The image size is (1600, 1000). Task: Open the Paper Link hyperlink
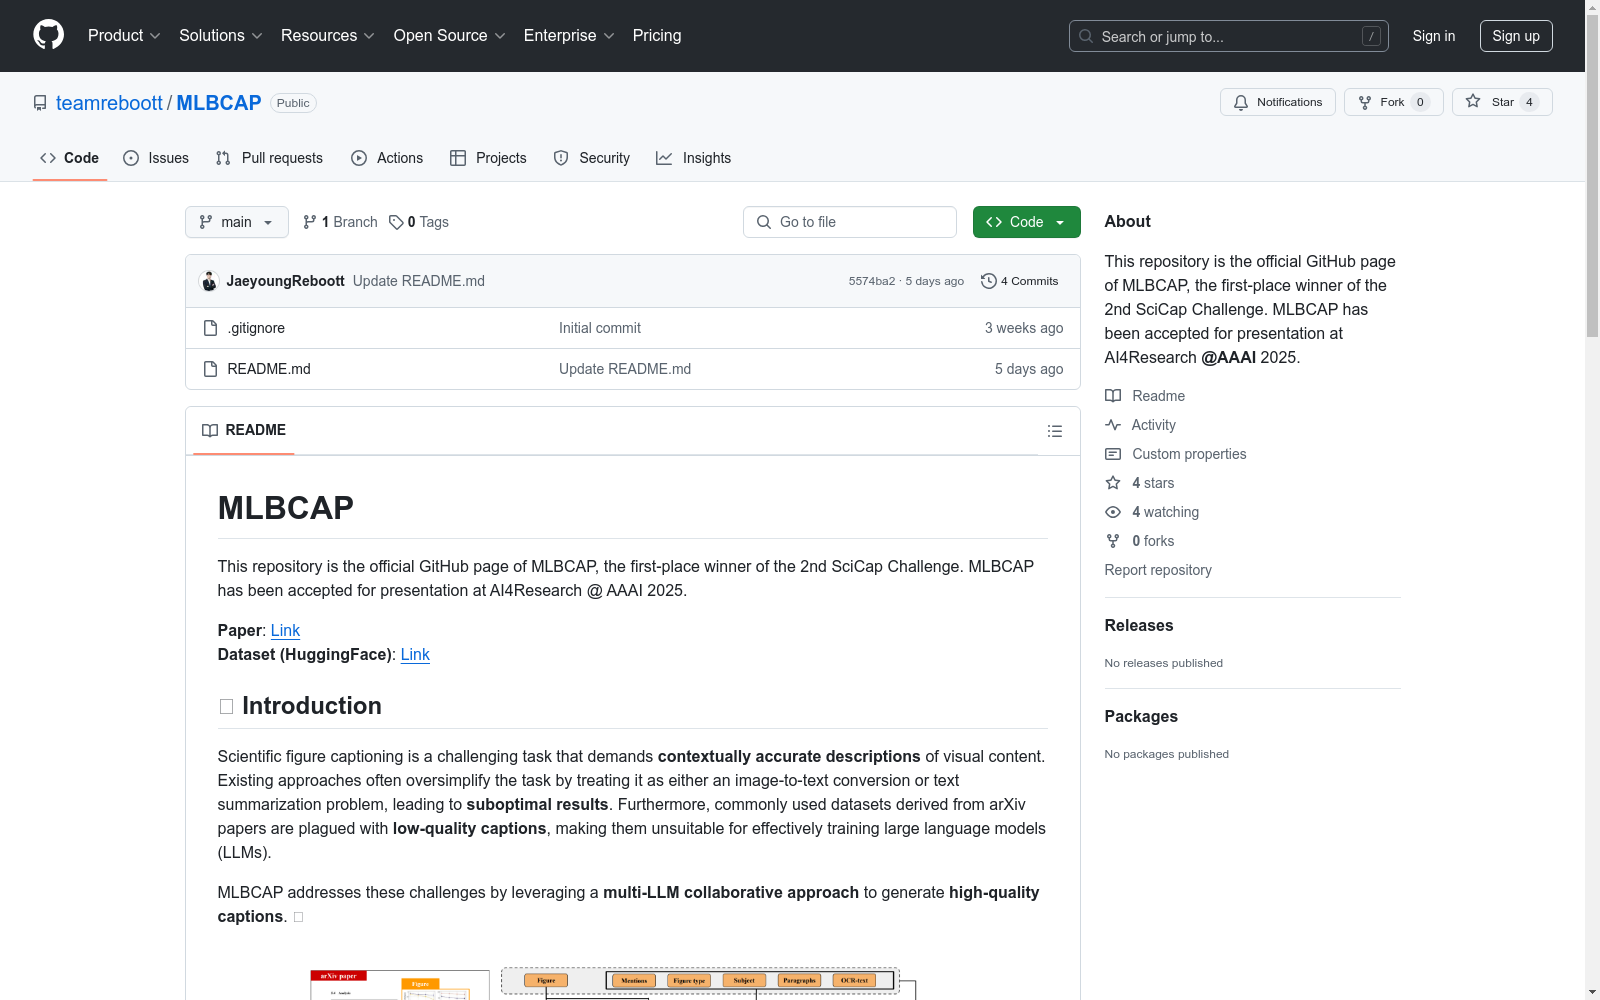click(285, 630)
